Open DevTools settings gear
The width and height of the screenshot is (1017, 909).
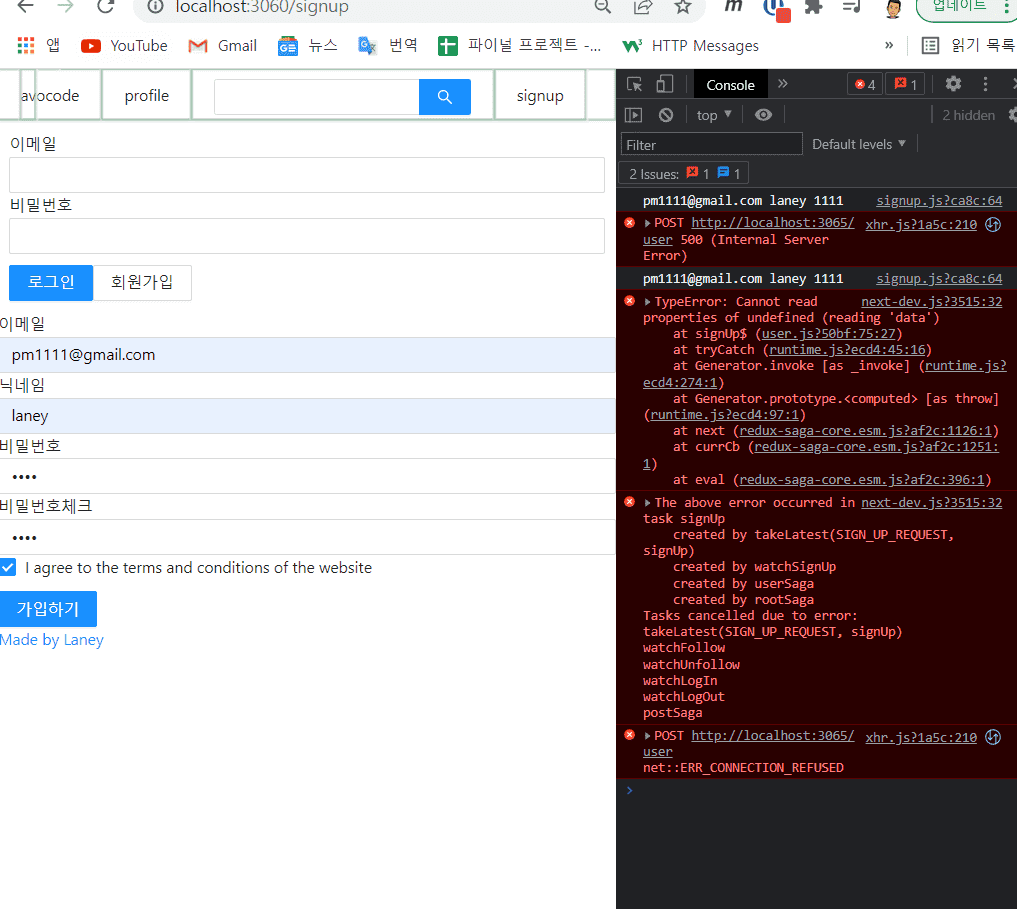click(953, 84)
